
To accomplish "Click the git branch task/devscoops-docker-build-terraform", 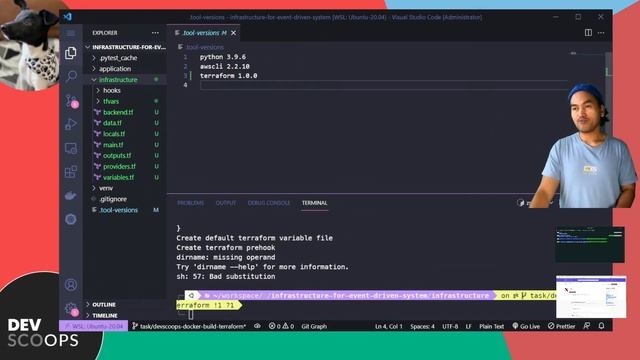I will coord(189,326).
